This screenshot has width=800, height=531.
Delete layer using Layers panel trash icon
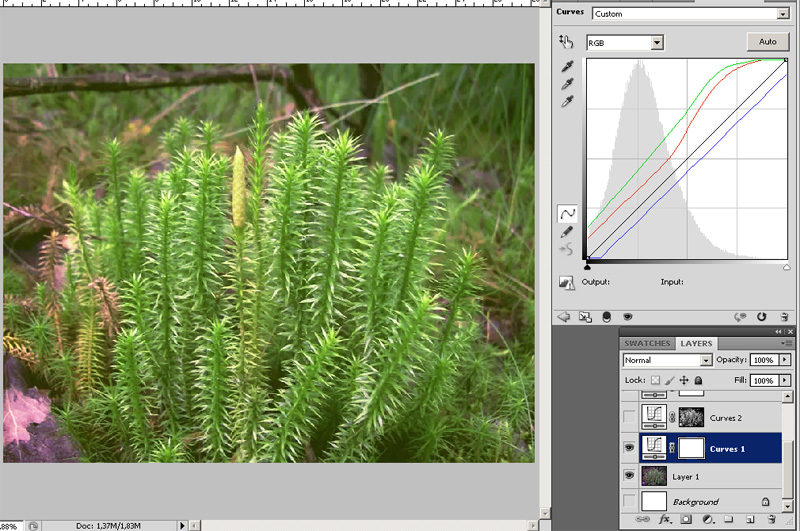pos(772,520)
